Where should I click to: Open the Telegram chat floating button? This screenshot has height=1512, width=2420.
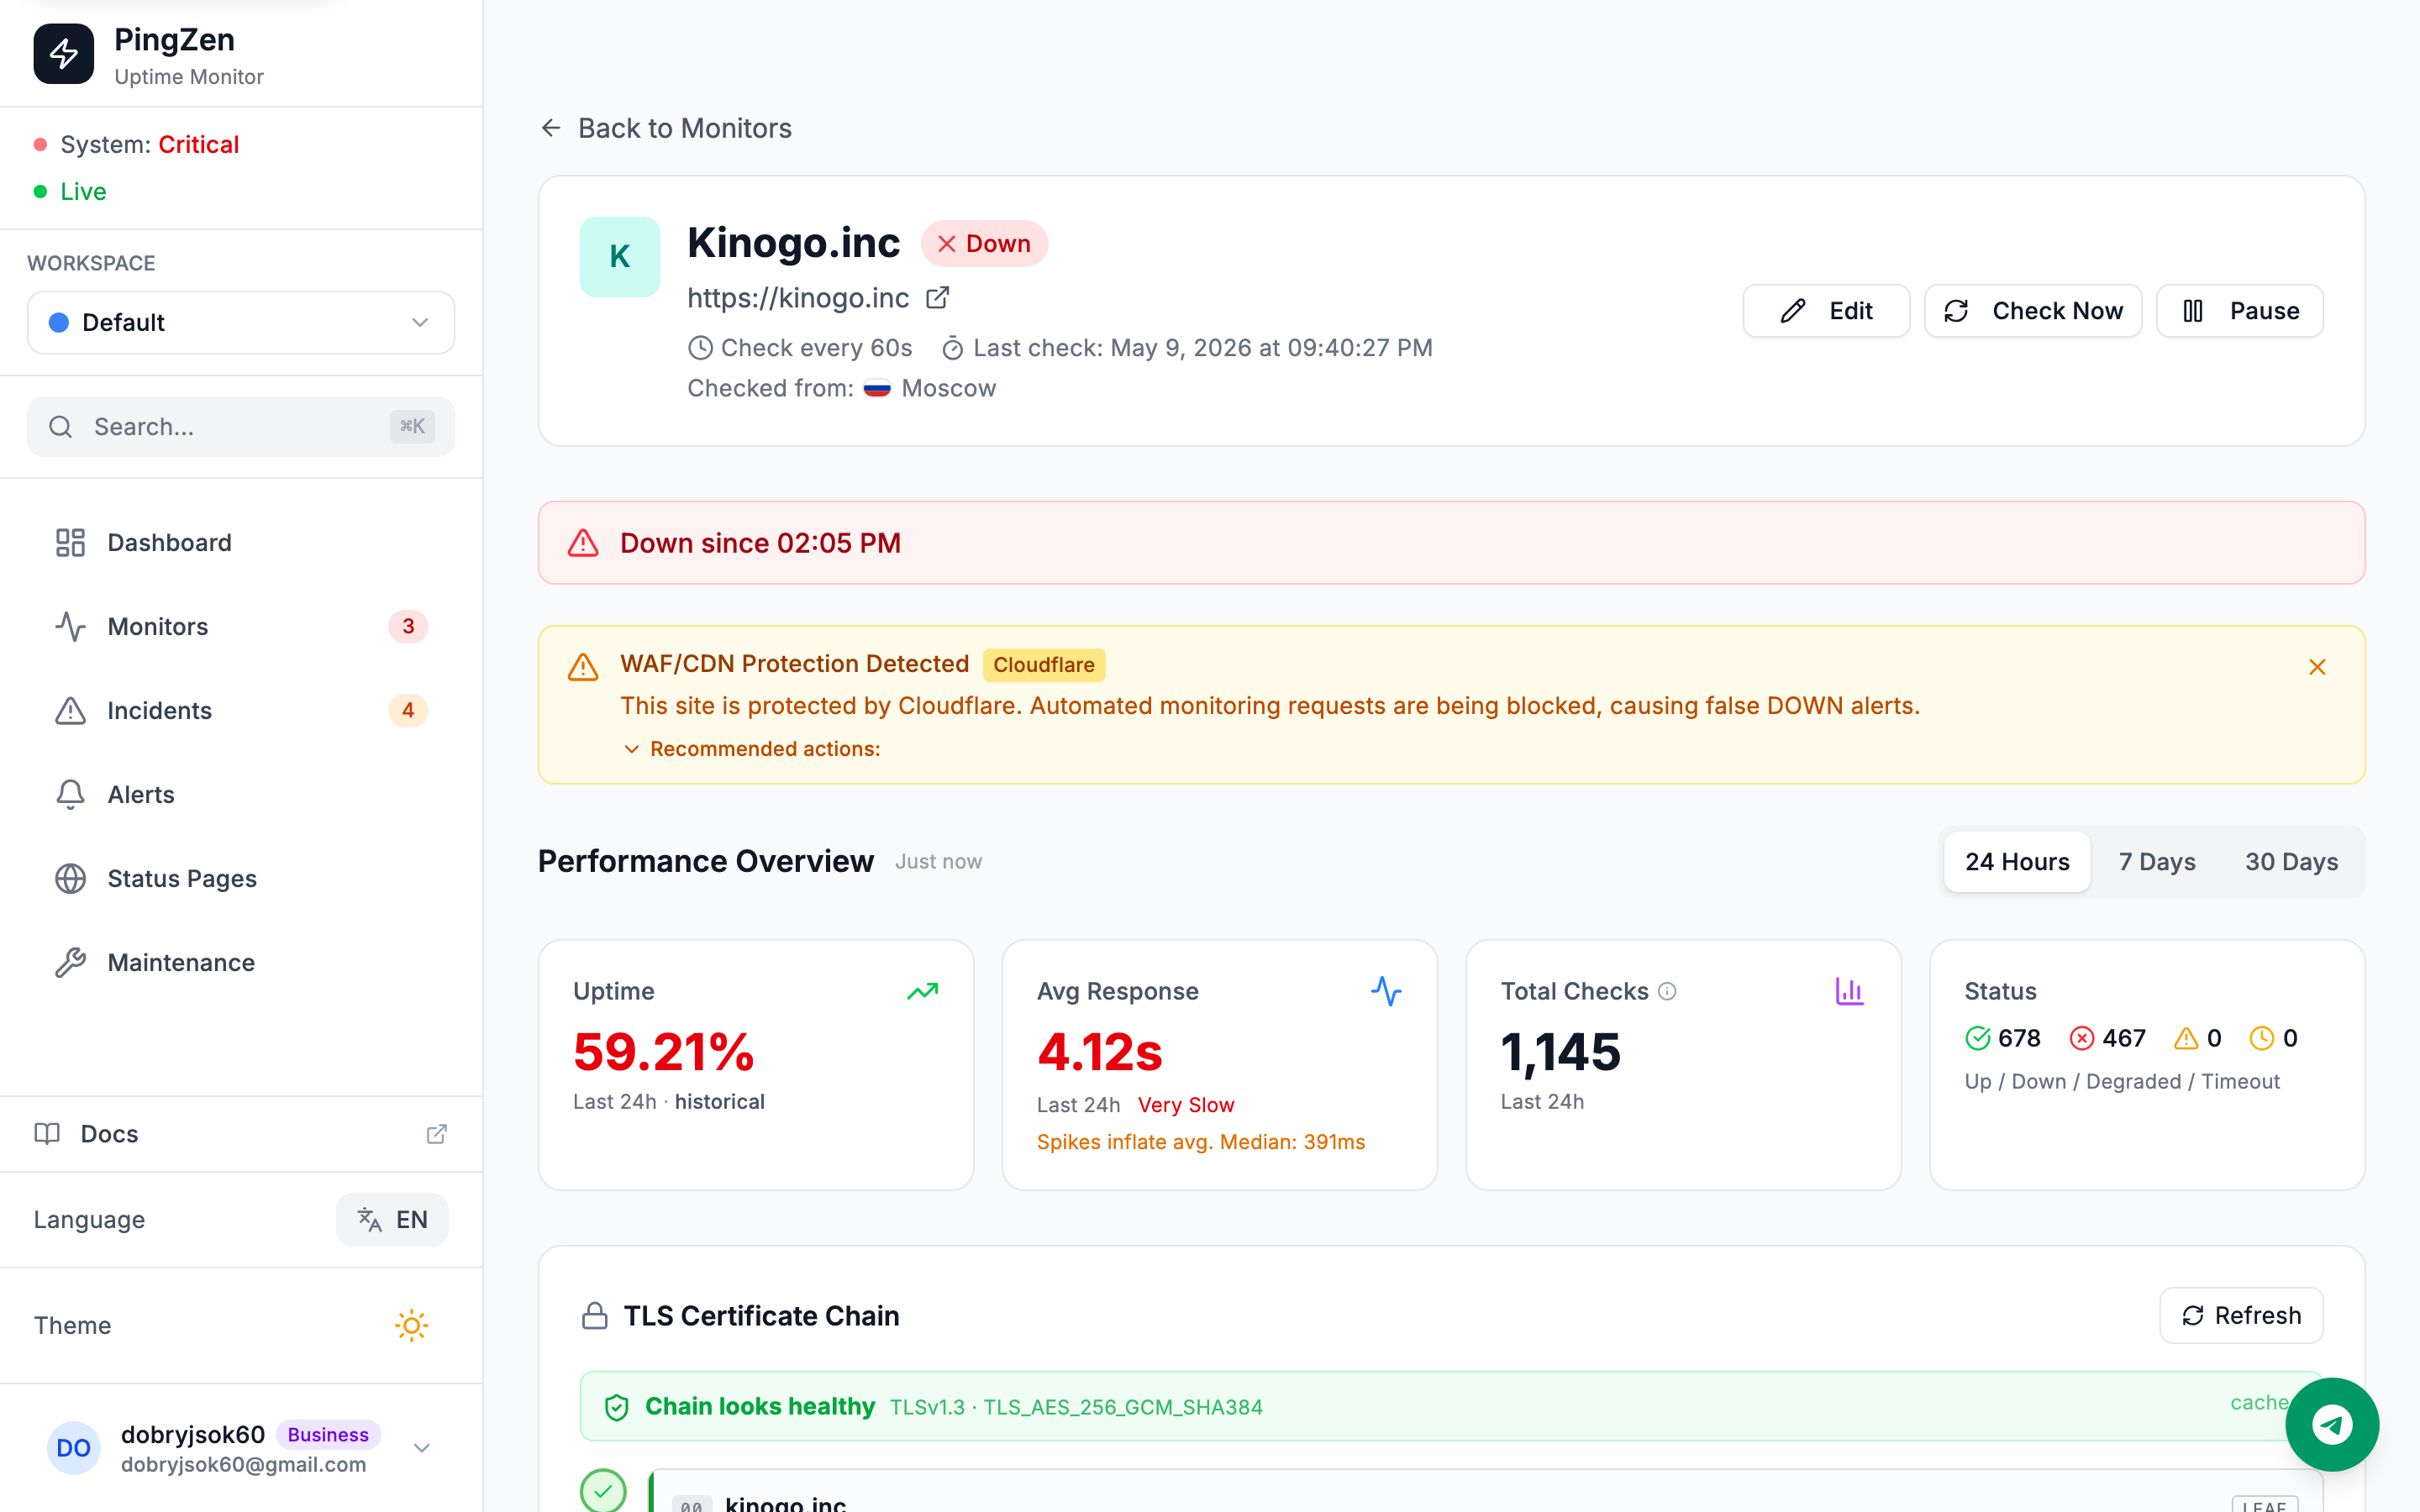click(2332, 1424)
